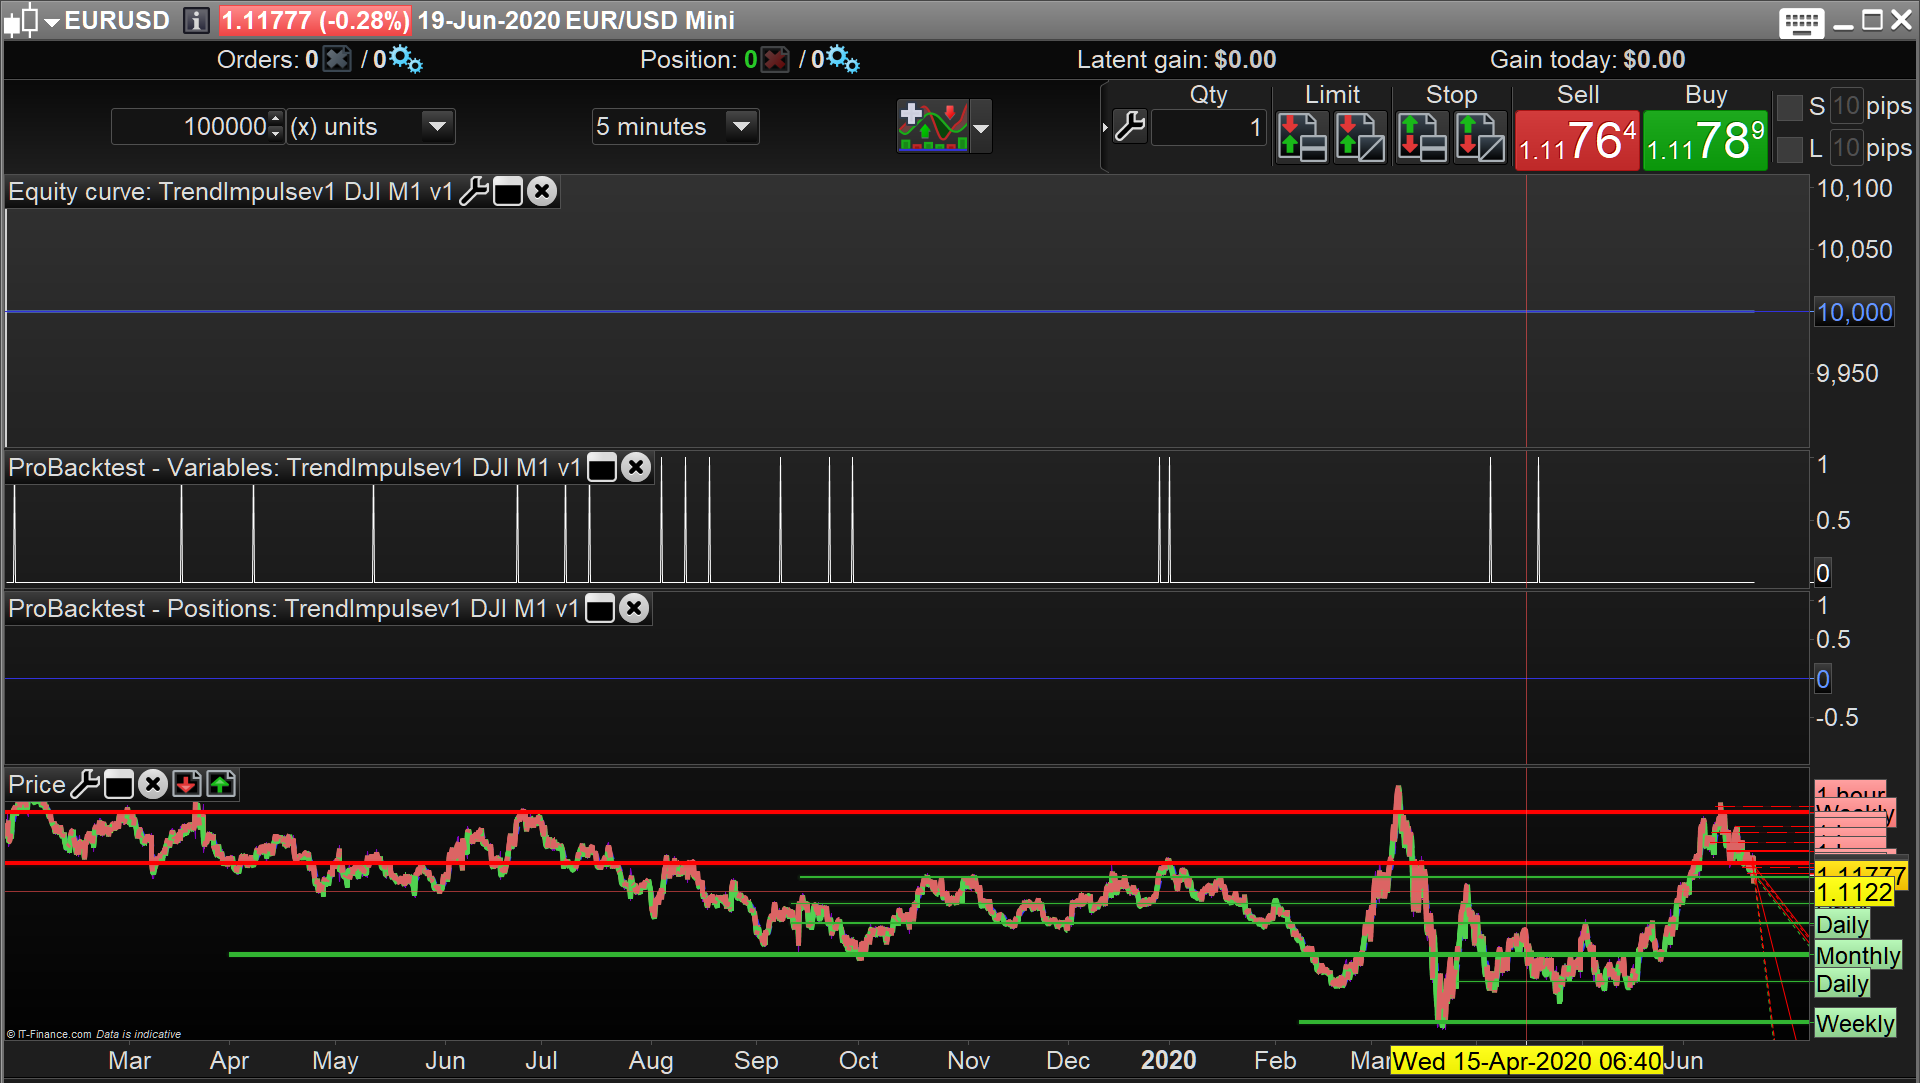This screenshot has height=1083, width=1920.
Task: Expand the arrow next to the indicator tool icon
Action: click(981, 128)
